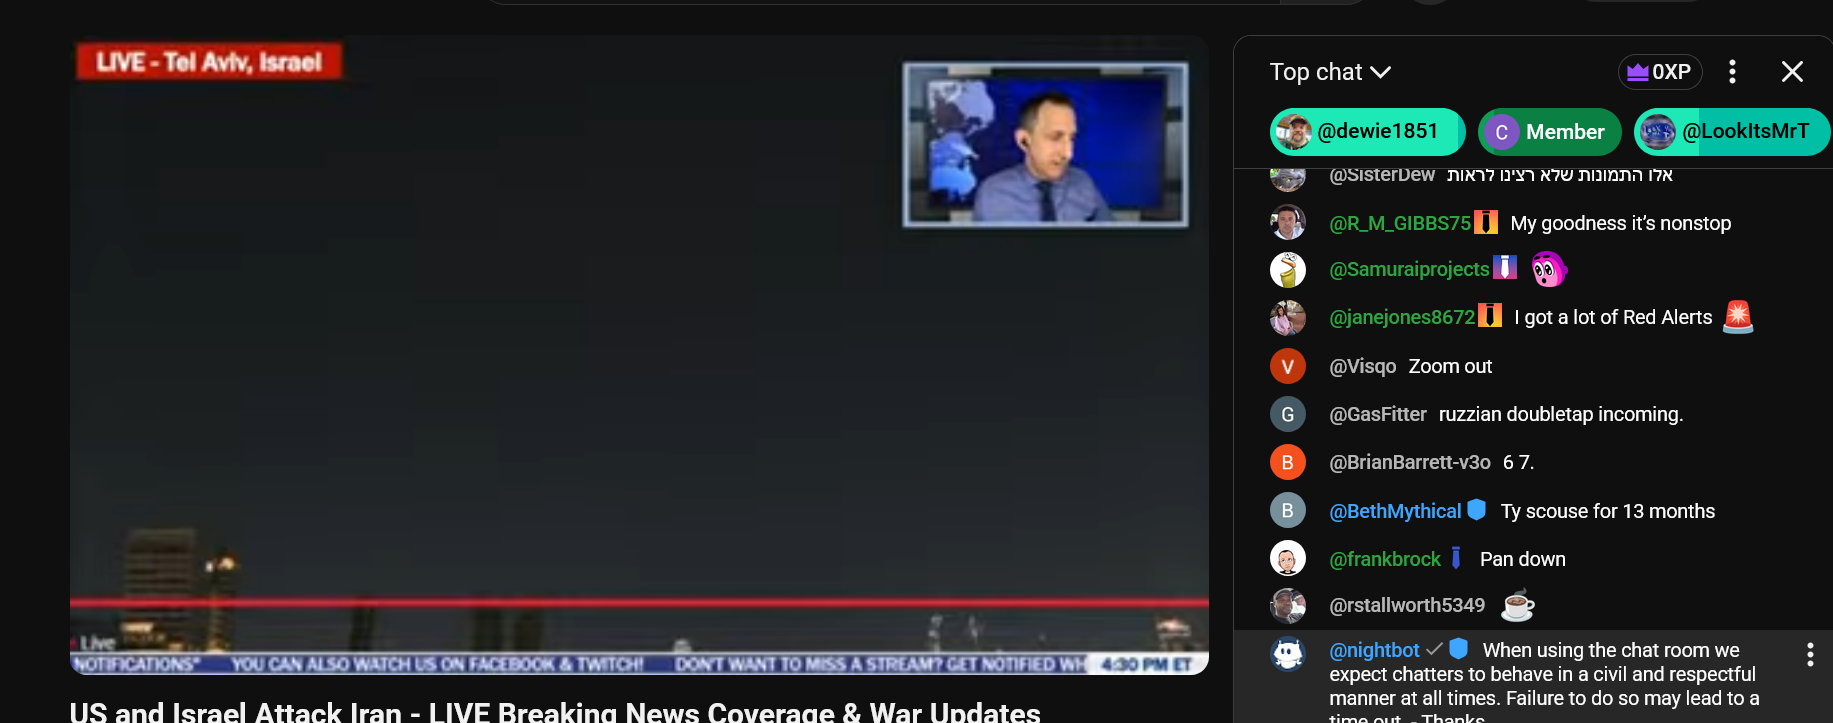Image resolution: width=1833 pixels, height=723 pixels.
Task: Click the @rstallworth5349 profile avatar
Action: (1288, 605)
